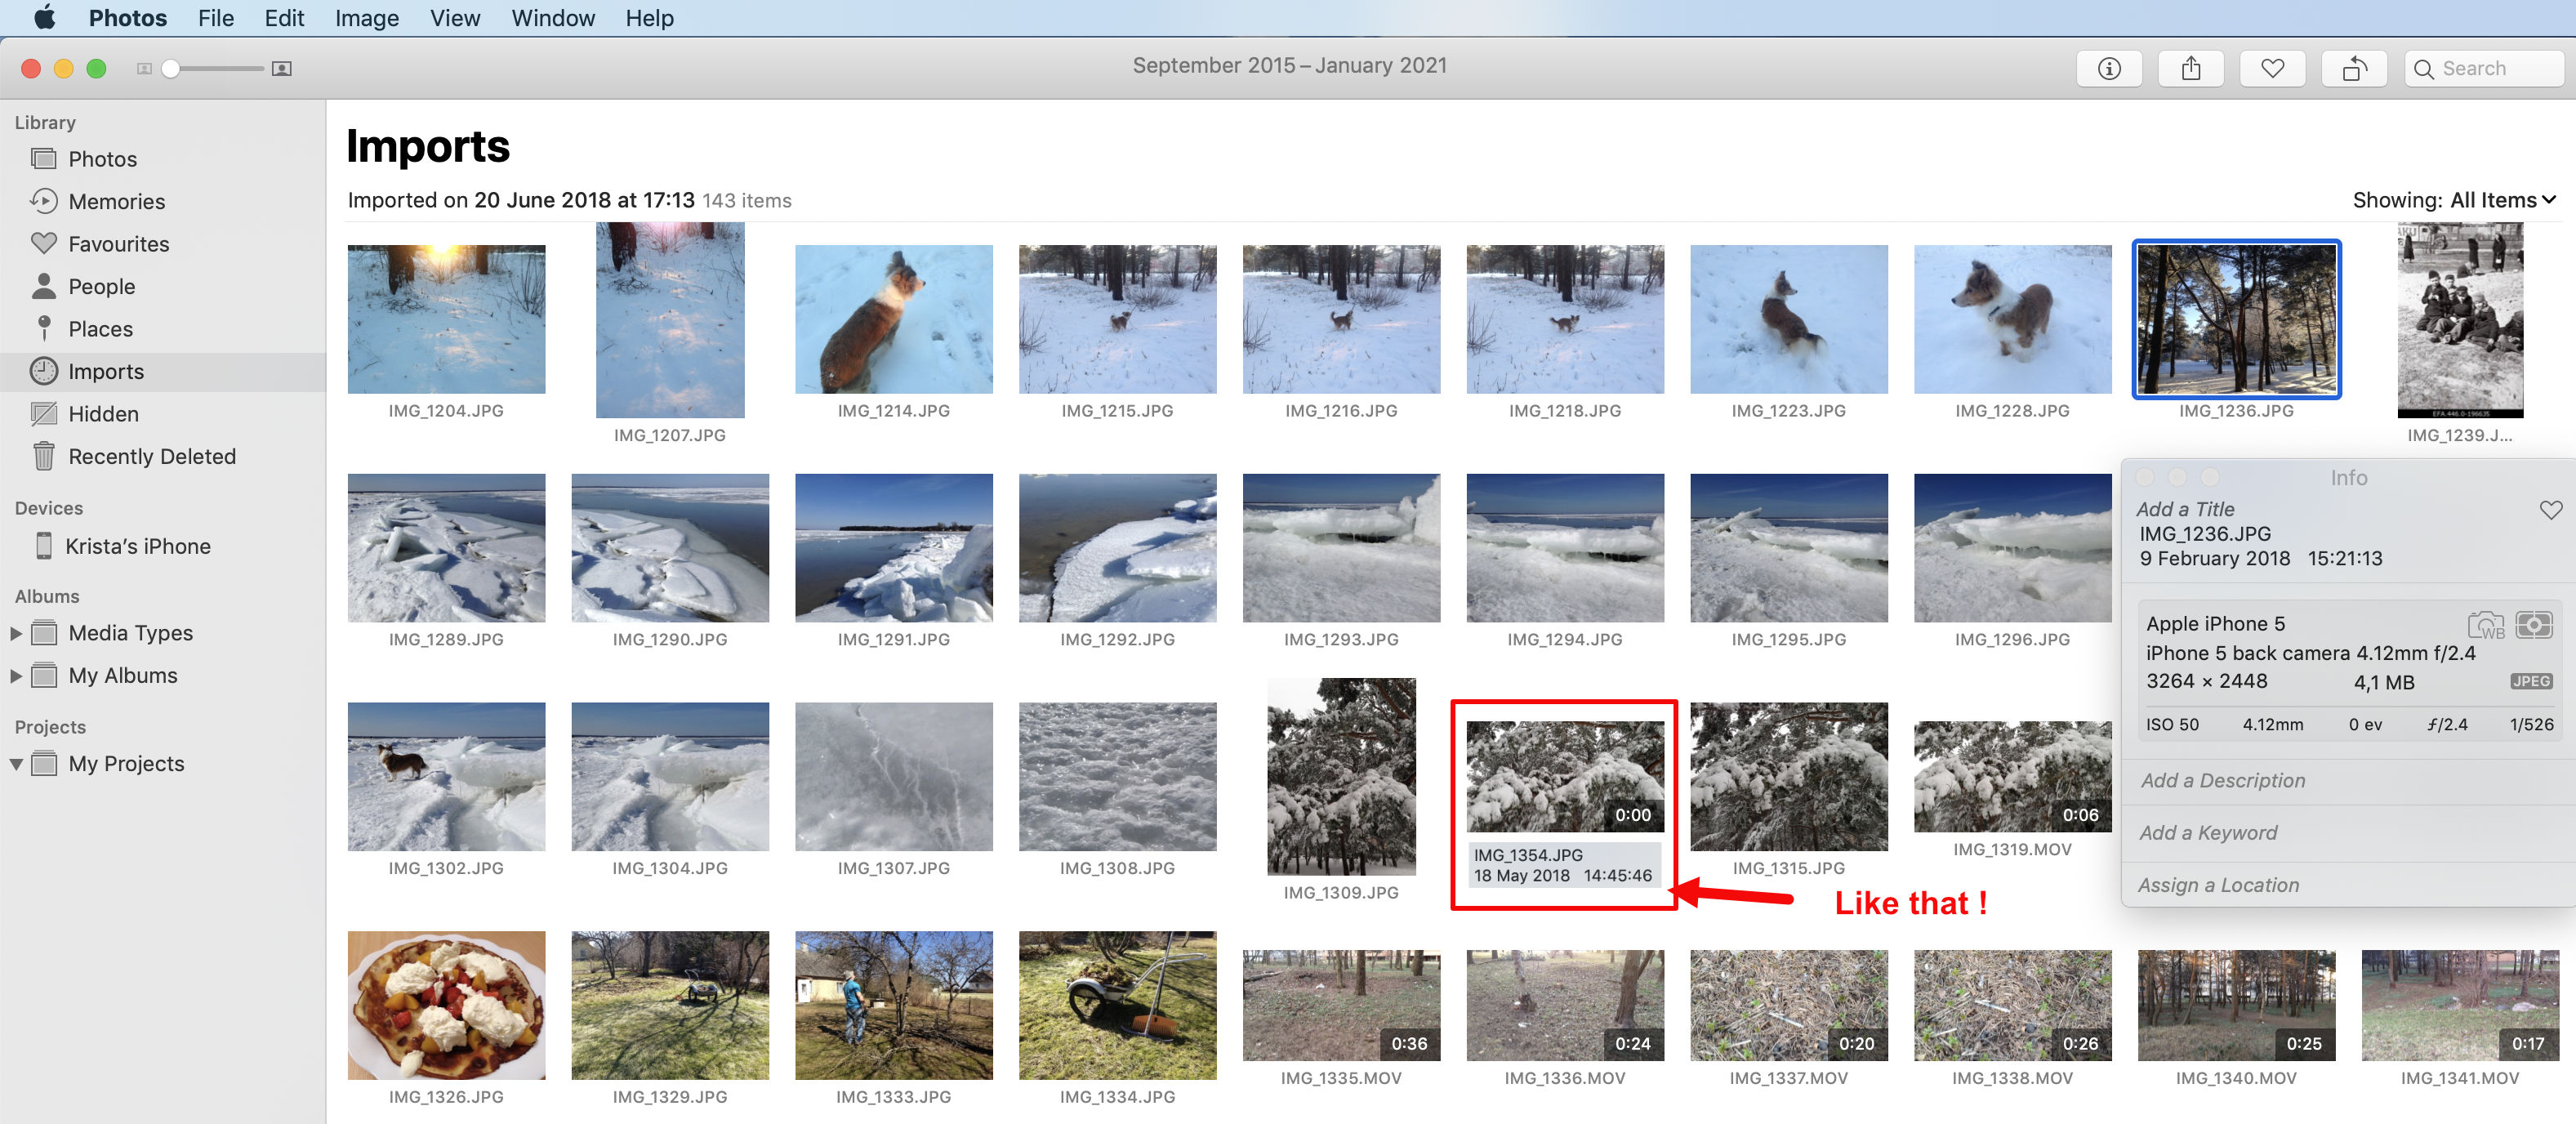Click the metering mode icon in Info
The image size is (2576, 1124).
click(x=2533, y=625)
